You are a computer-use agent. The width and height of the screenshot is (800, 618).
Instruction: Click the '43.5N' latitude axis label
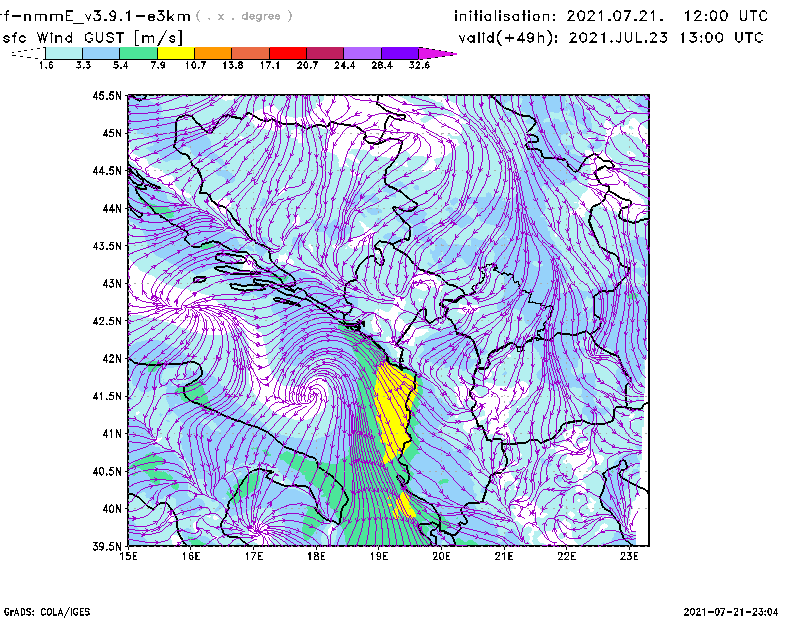107,246
